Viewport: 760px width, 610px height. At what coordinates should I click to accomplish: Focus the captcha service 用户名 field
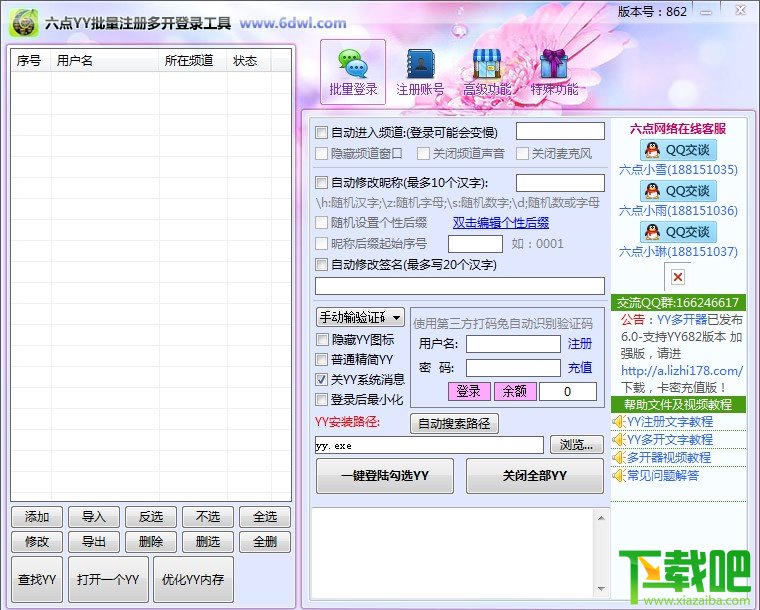click(x=513, y=344)
